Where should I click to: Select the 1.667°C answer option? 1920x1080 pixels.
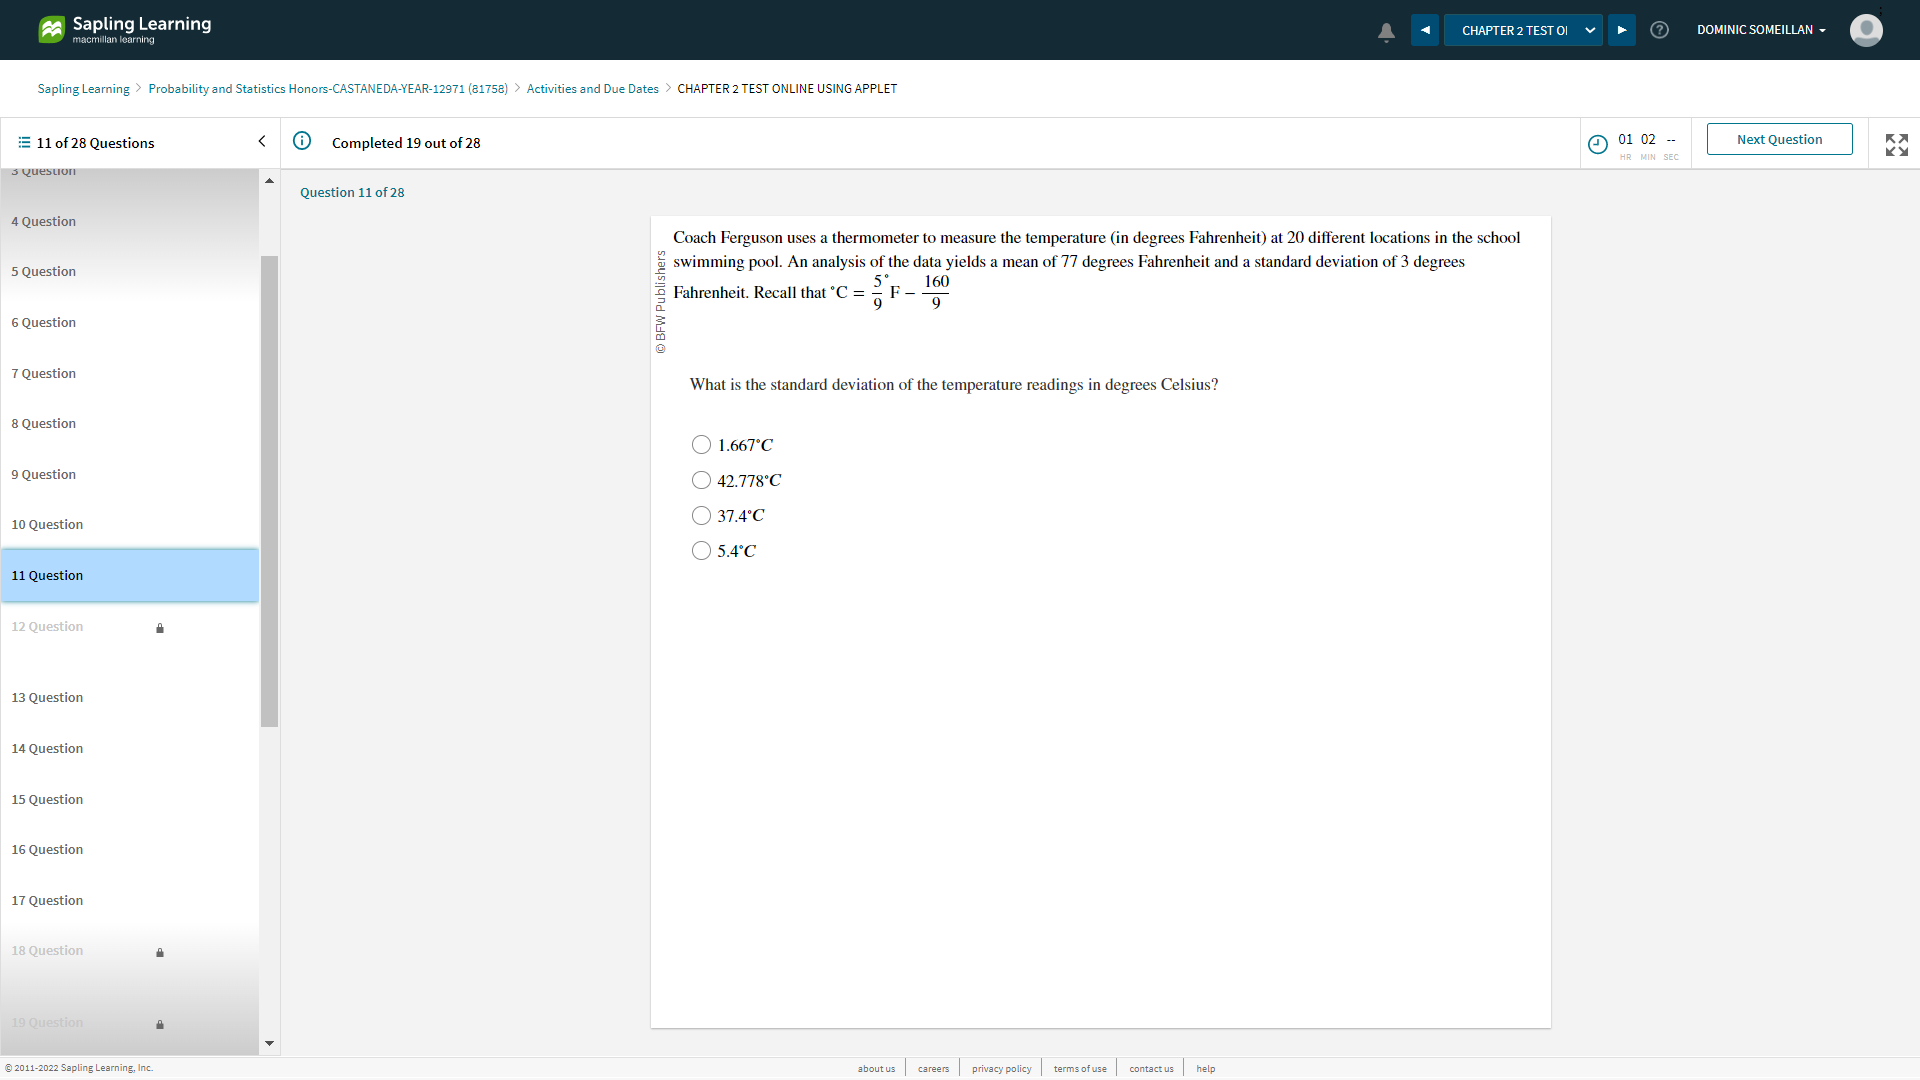click(x=702, y=445)
